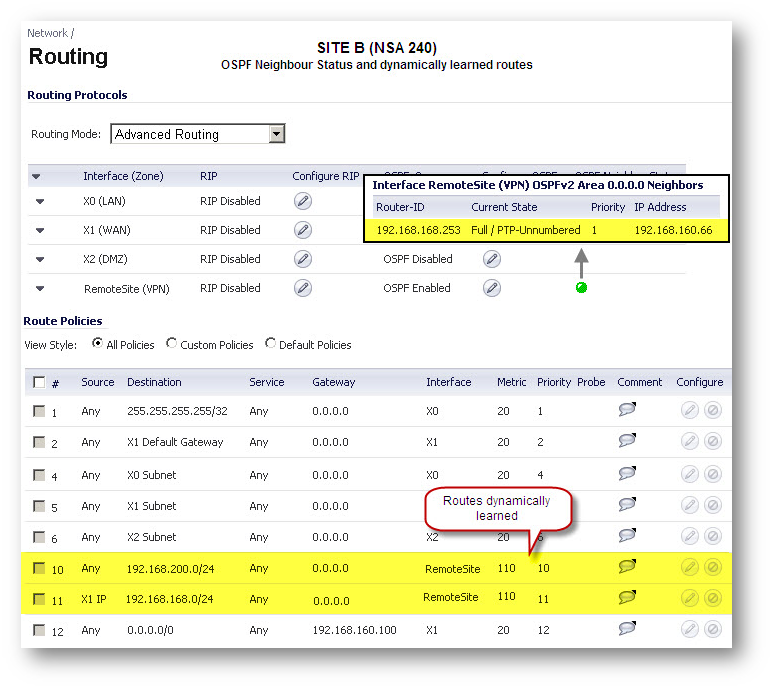Screen dimensions: 774x690
Task: Click Configure RIP pencil icon for X0 (LAN)
Action: [303, 201]
